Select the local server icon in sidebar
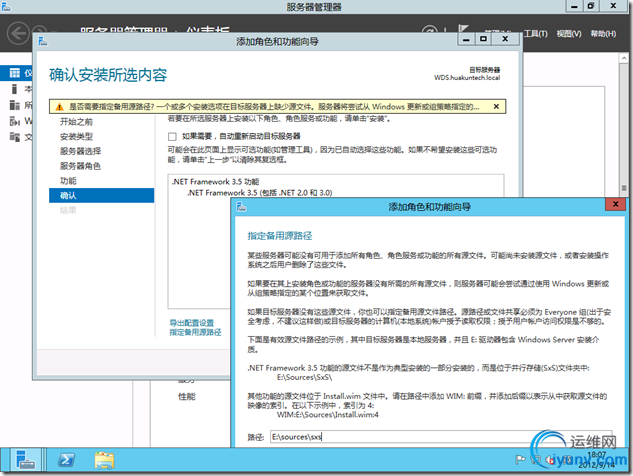The height and width of the screenshot is (476, 633). tap(15, 89)
